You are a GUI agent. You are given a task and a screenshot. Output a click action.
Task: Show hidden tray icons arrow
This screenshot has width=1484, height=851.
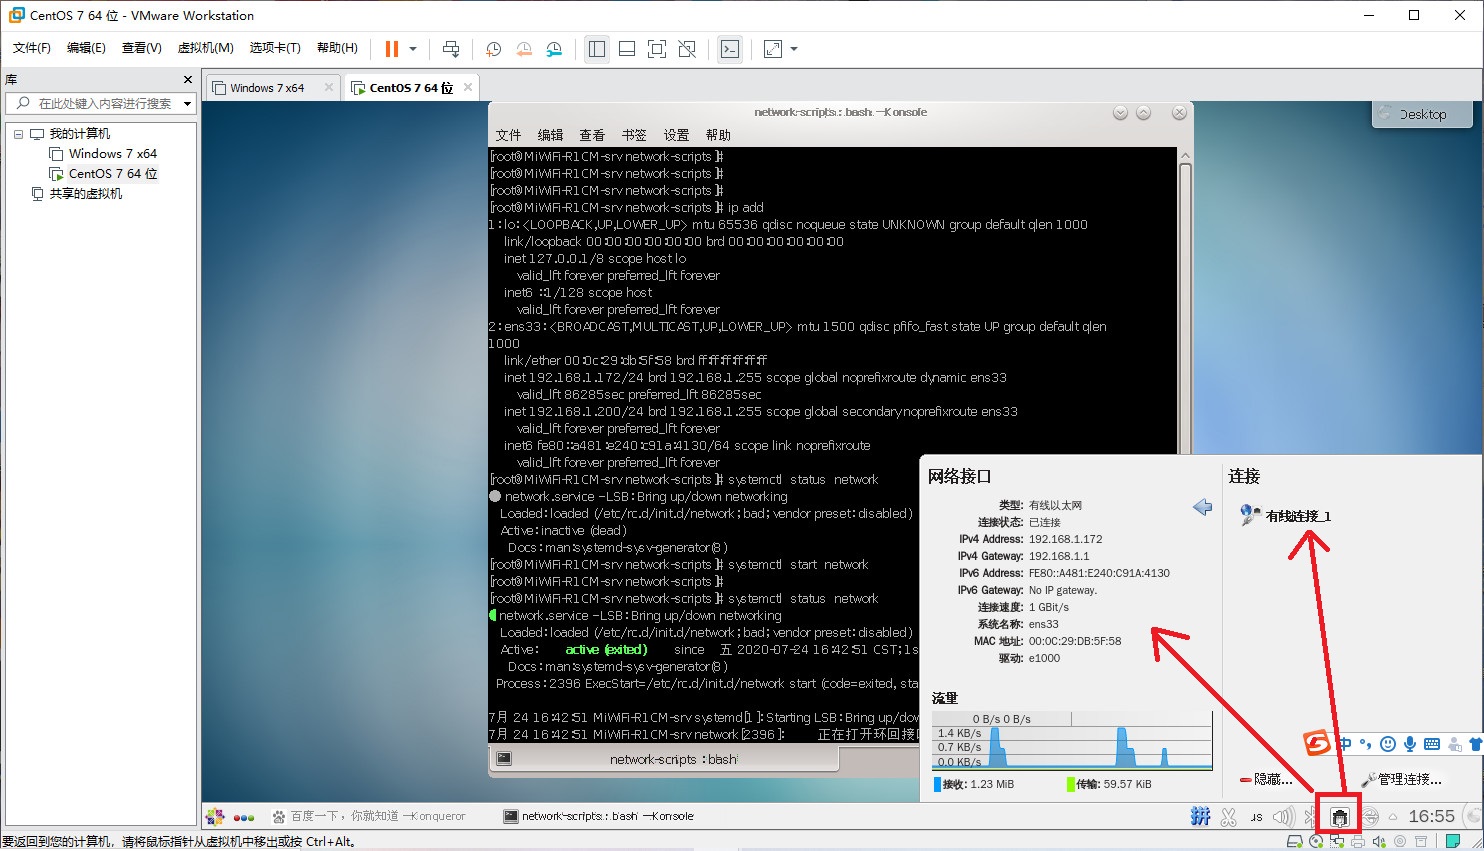coord(1392,817)
